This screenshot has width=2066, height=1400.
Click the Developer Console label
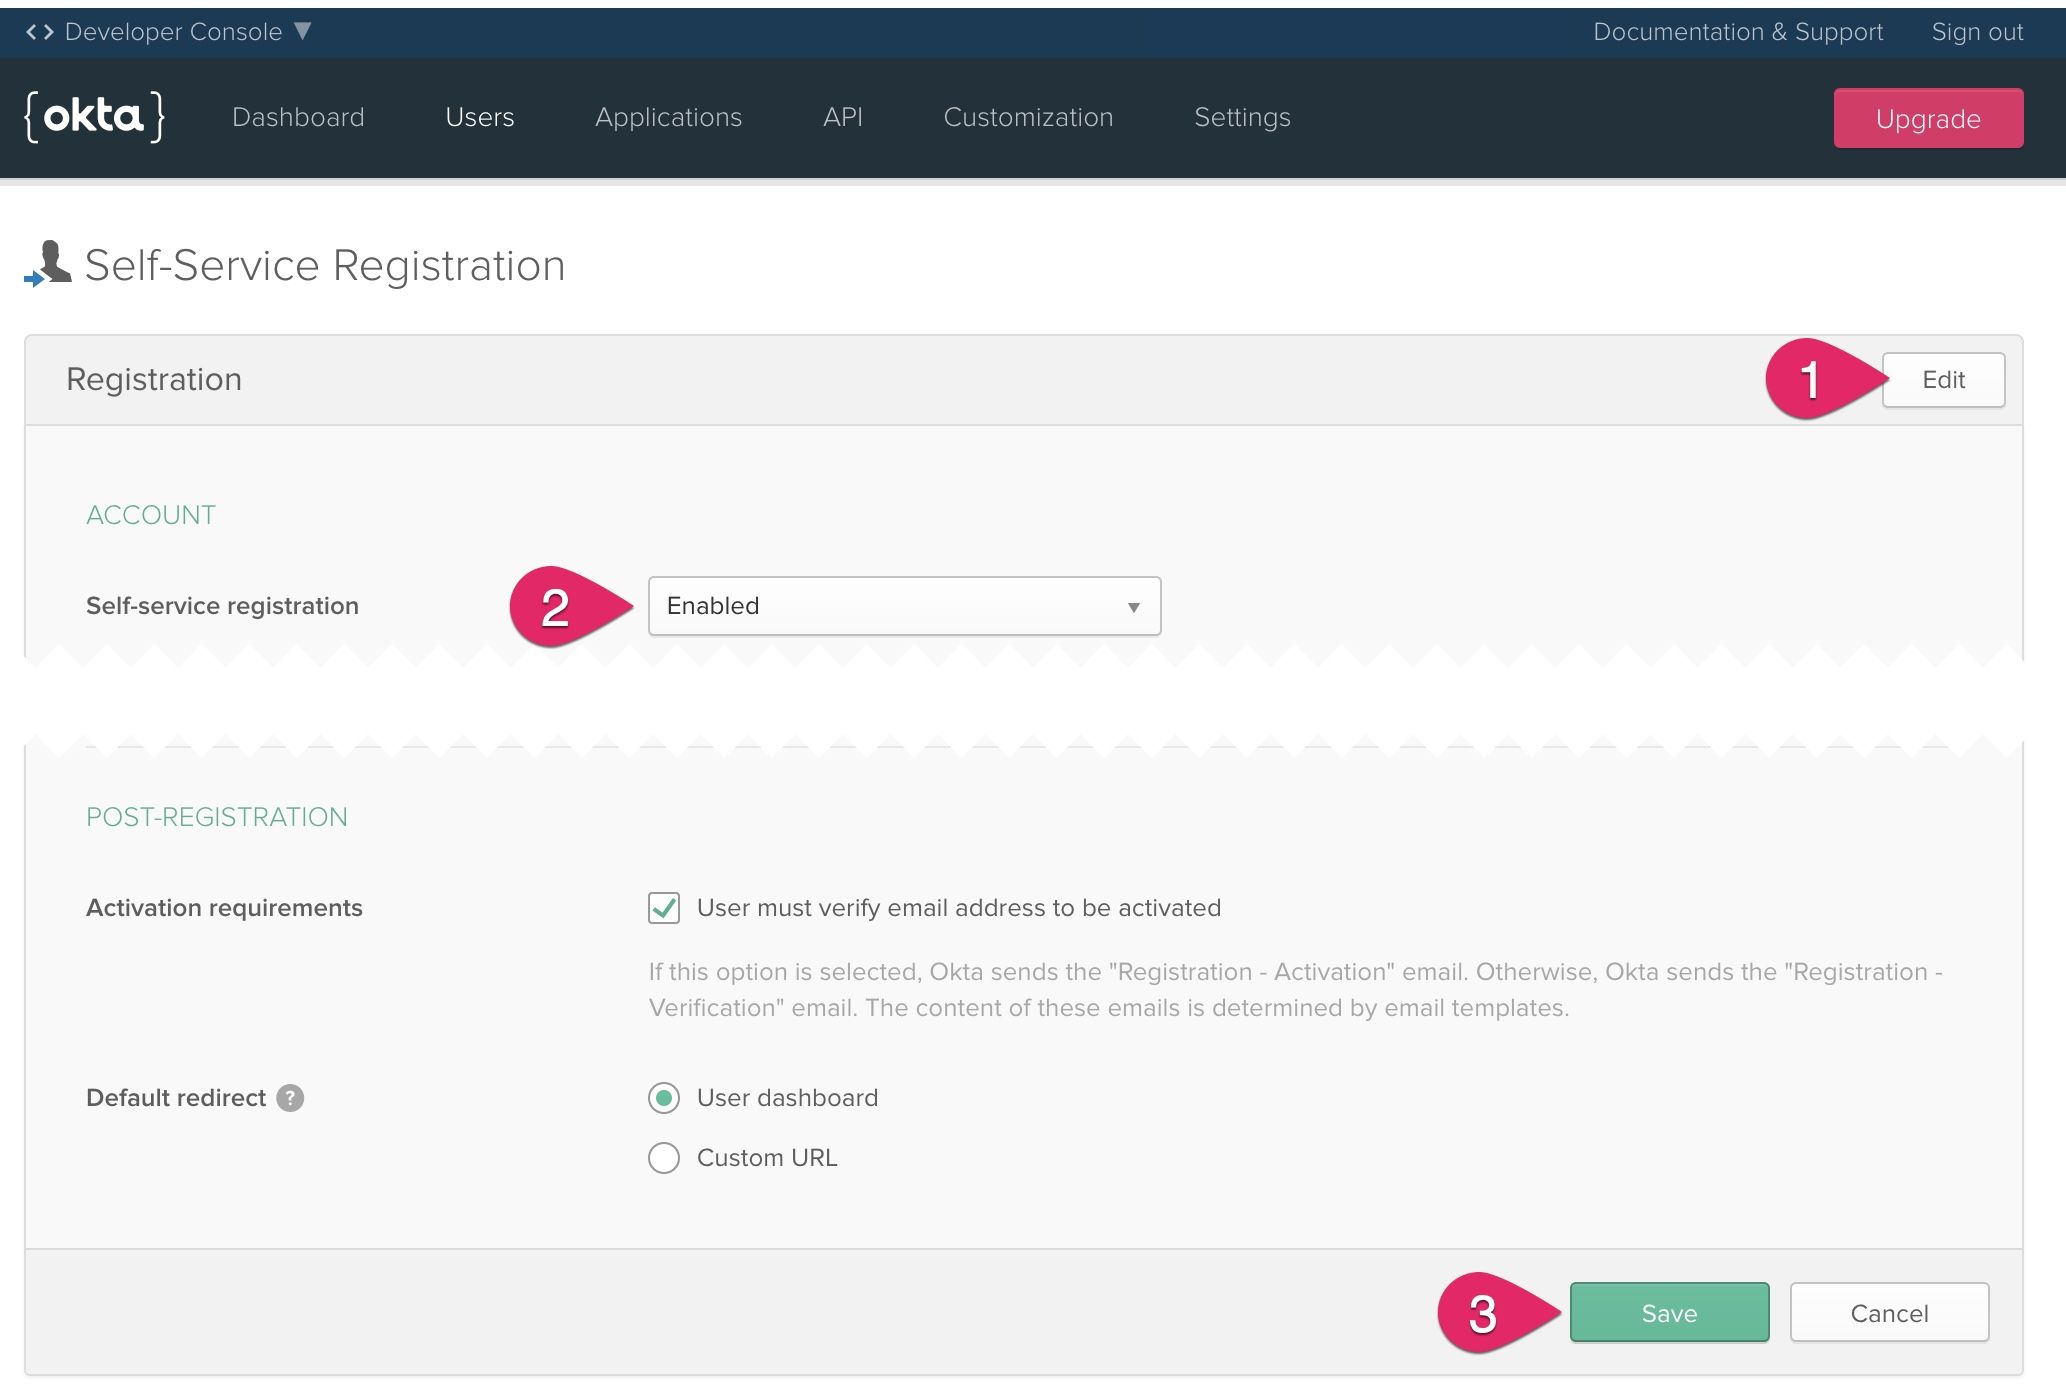(174, 32)
